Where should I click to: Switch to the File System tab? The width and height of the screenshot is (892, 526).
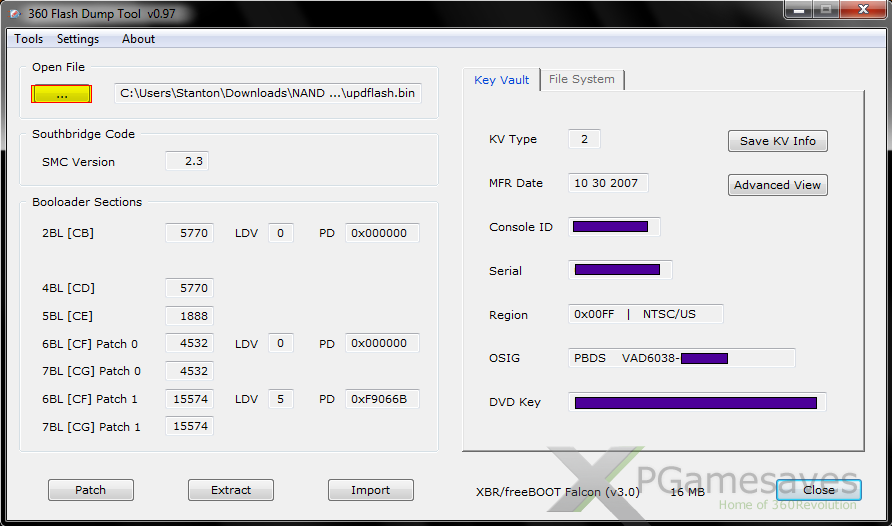click(582, 79)
